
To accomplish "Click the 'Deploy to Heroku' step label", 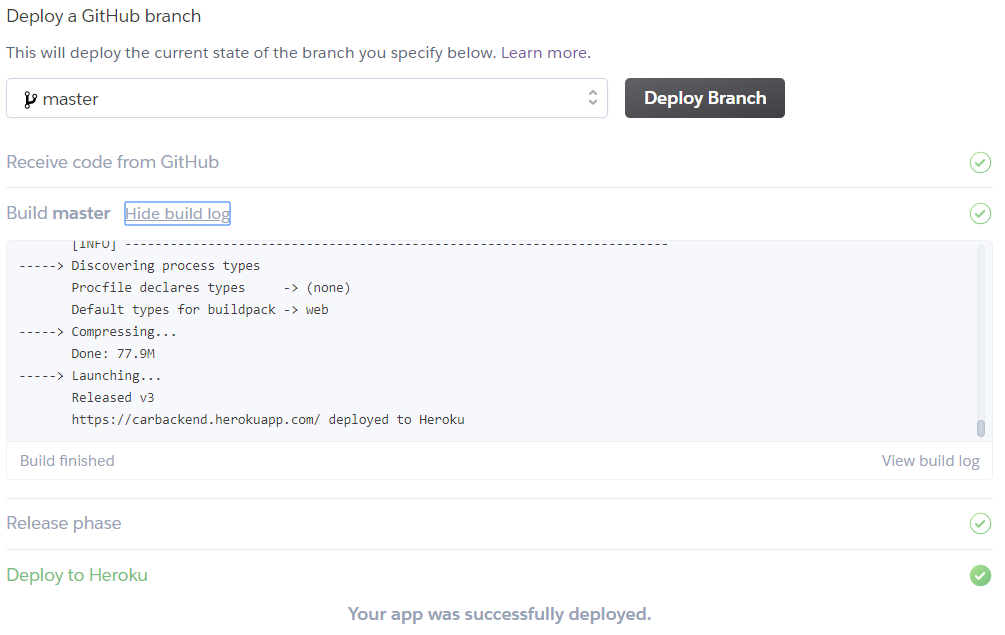I will point(77,575).
